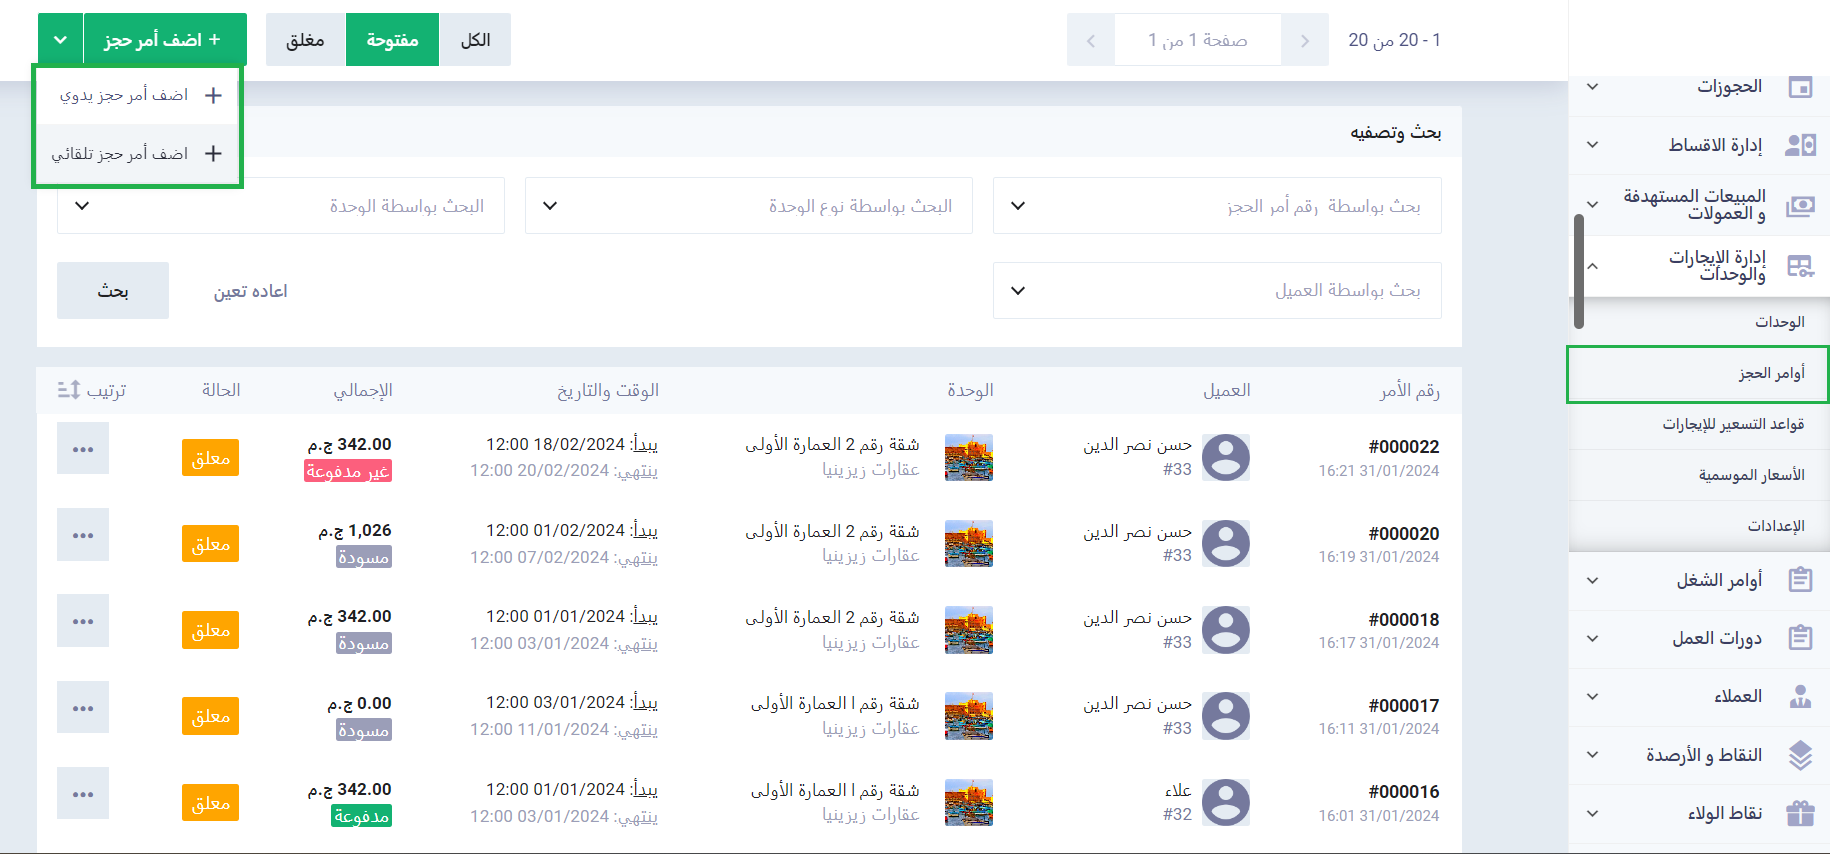This screenshot has height=854, width=1830.
Task: Click the Points and Balances layers icon
Action: (1800, 755)
